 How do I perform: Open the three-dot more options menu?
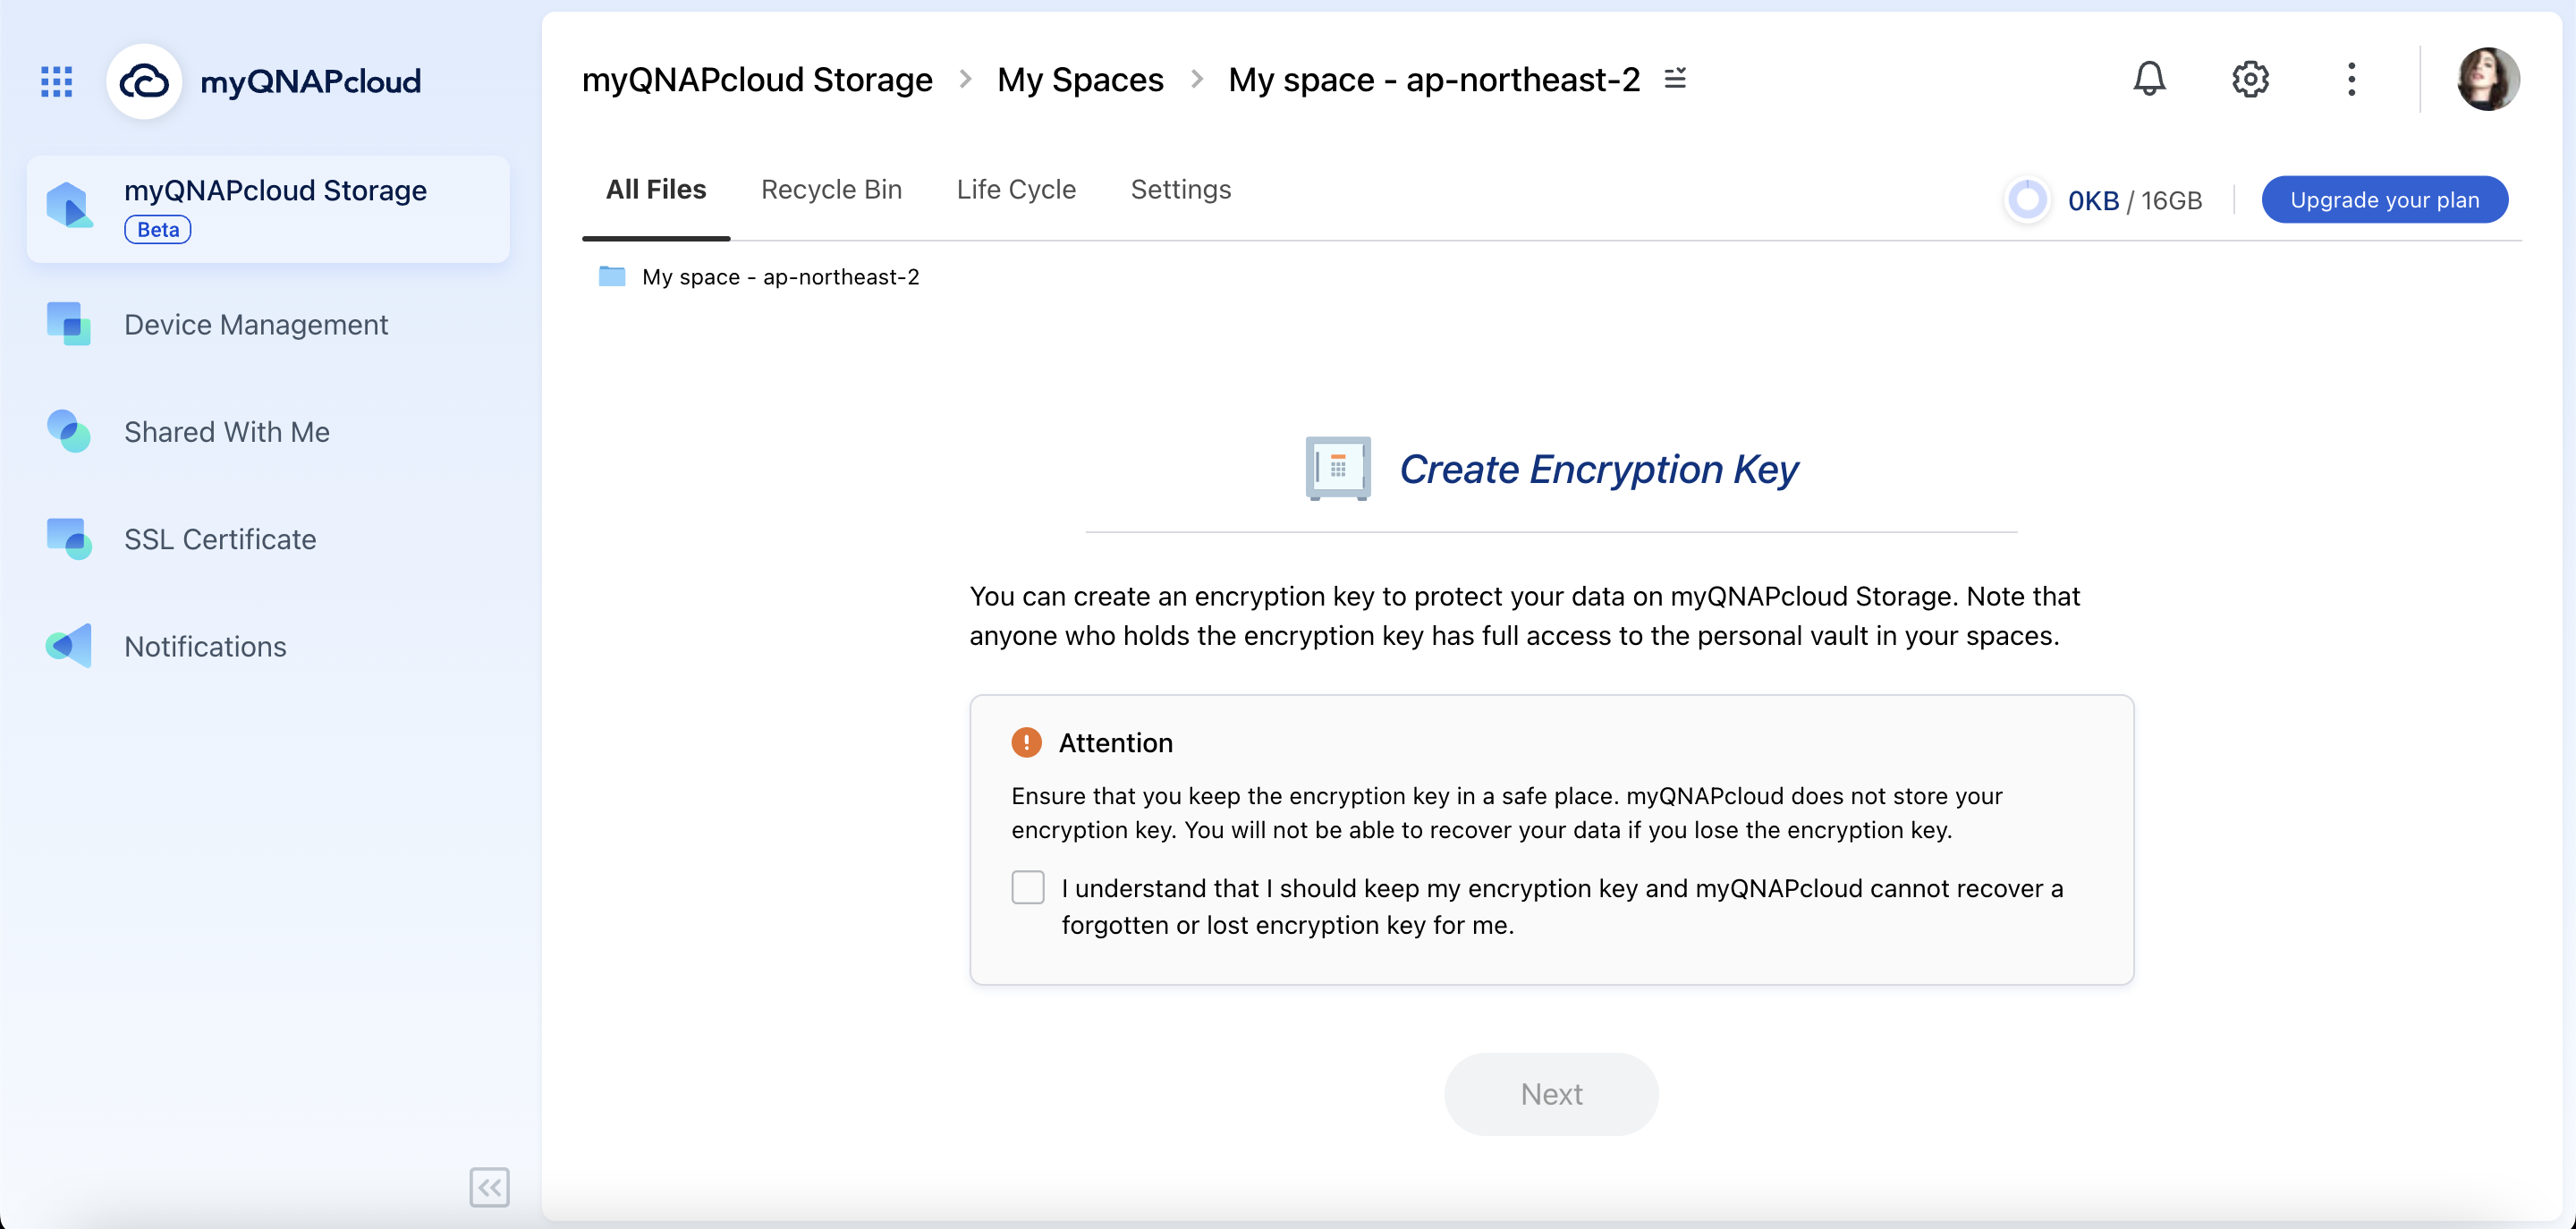pyautogui.click(x=2351, y=79)
